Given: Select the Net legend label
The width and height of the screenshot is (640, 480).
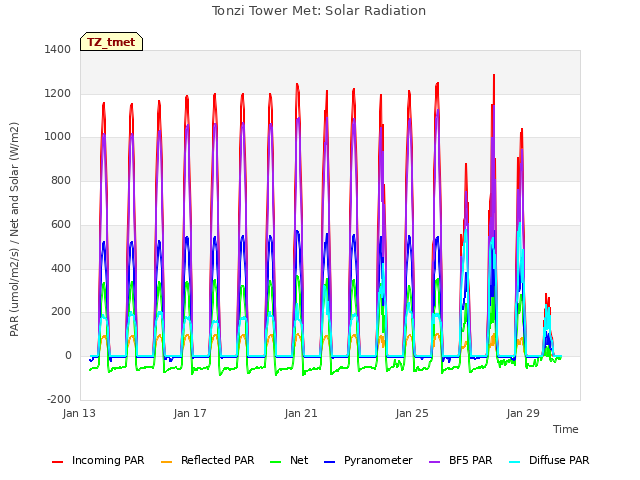Looking at the screenshot, I should 299,460.
